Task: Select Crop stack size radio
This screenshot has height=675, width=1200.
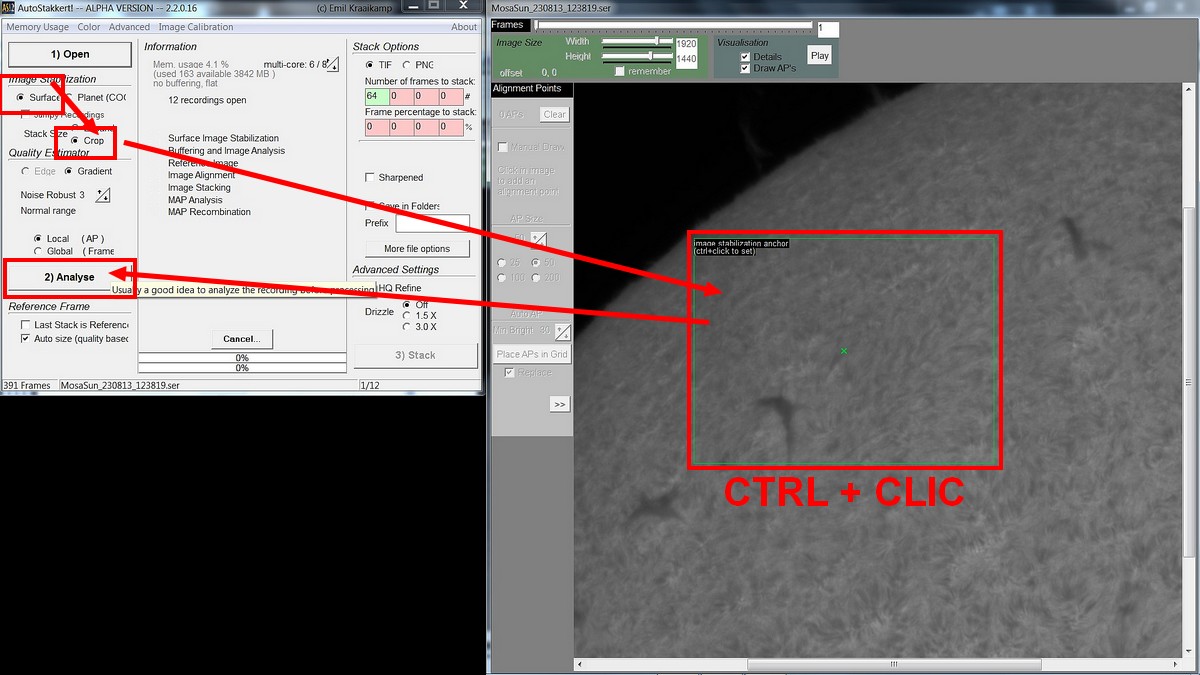Action: tap(75, 141)
